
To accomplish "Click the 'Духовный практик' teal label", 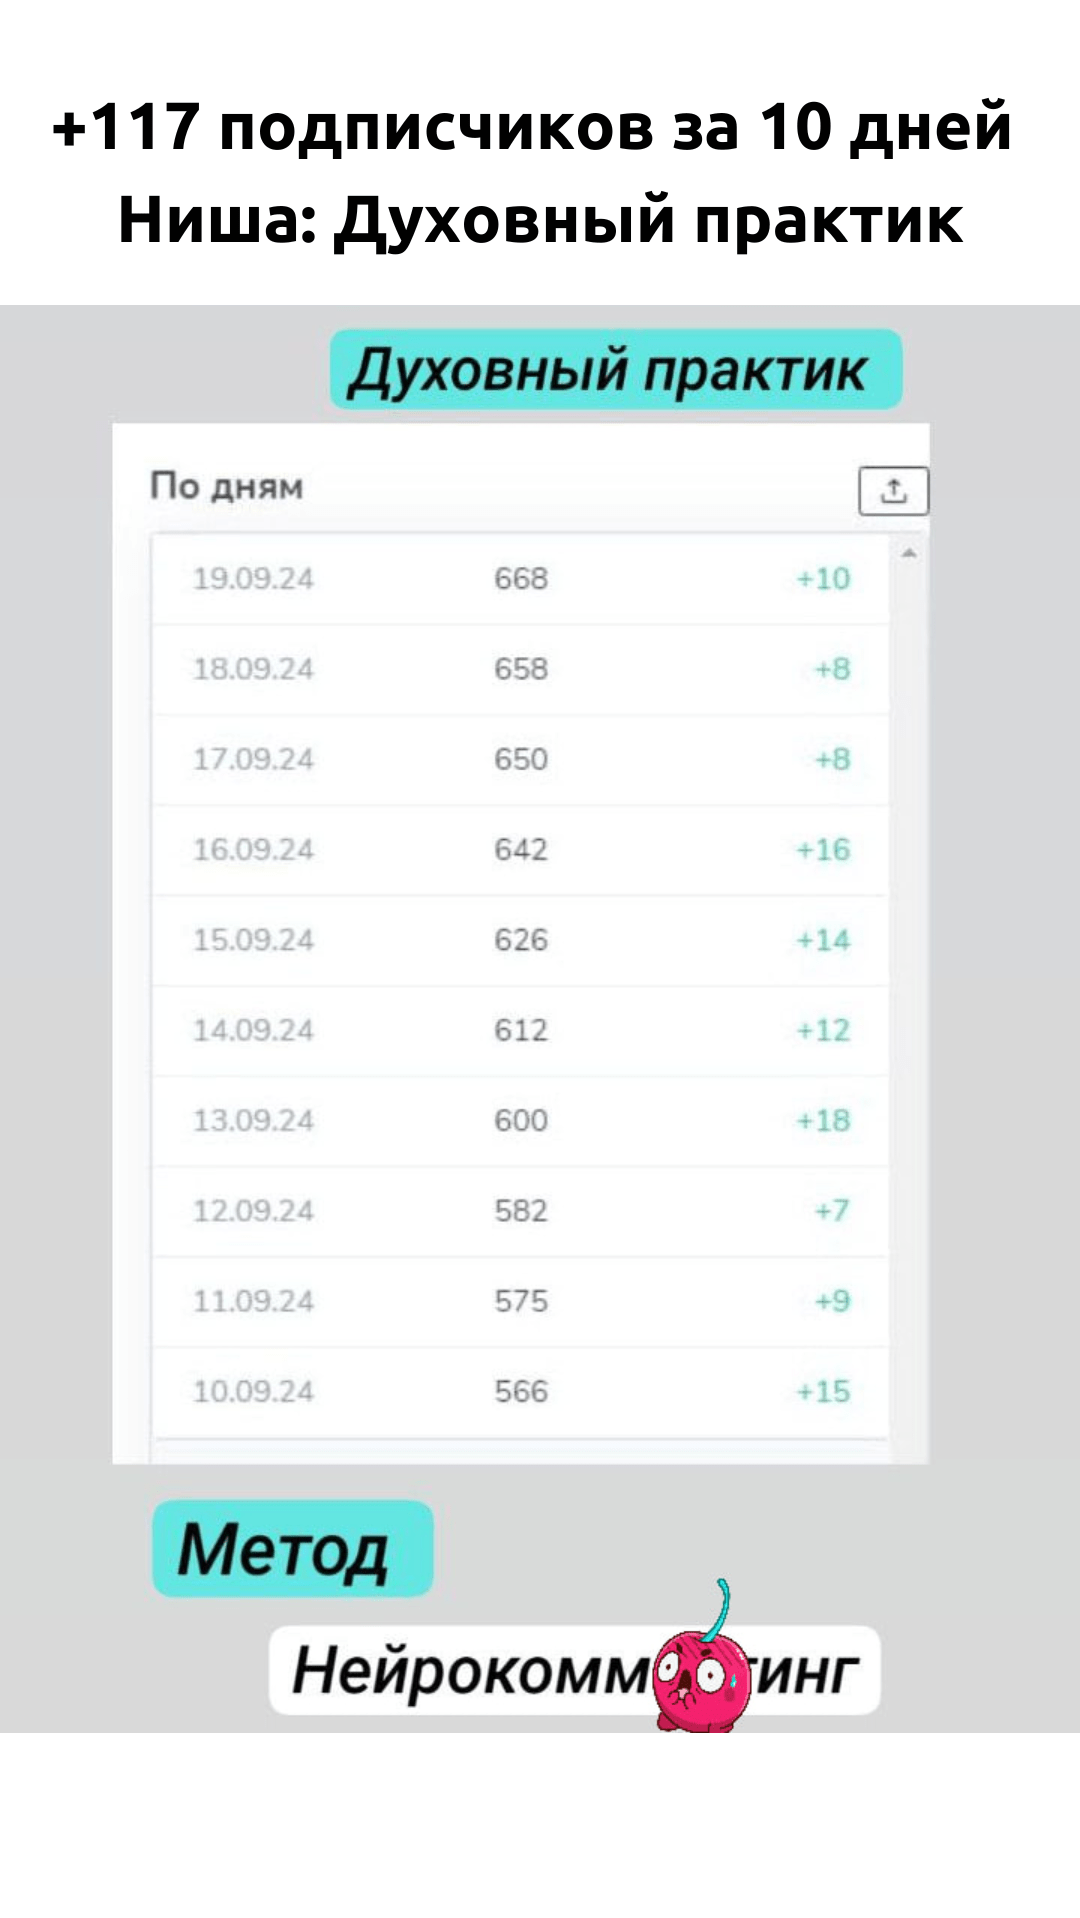I will 616,369.
